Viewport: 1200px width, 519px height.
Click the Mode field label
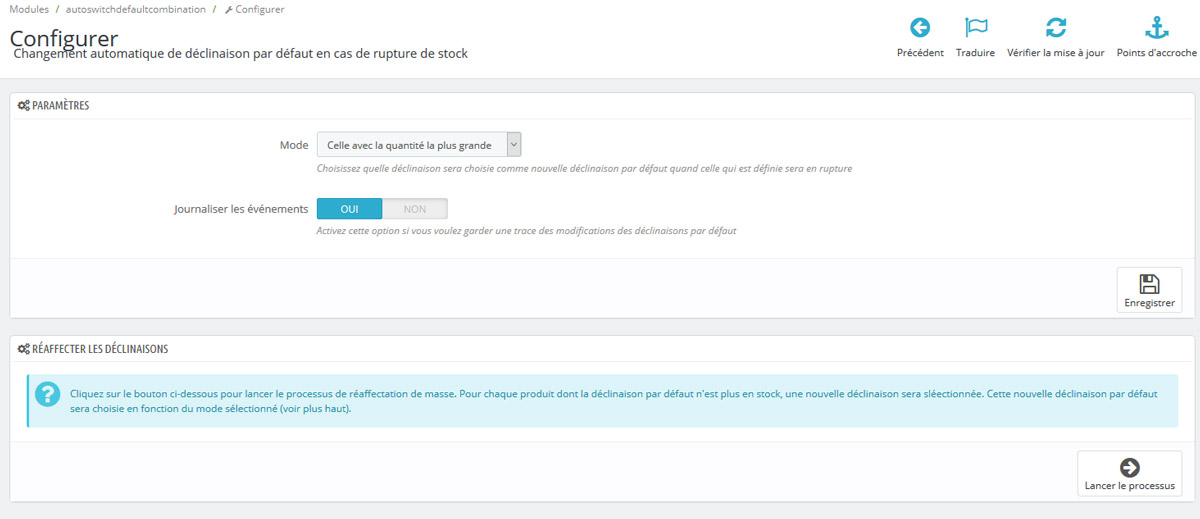pyautogui.click(x=293, y=145)
